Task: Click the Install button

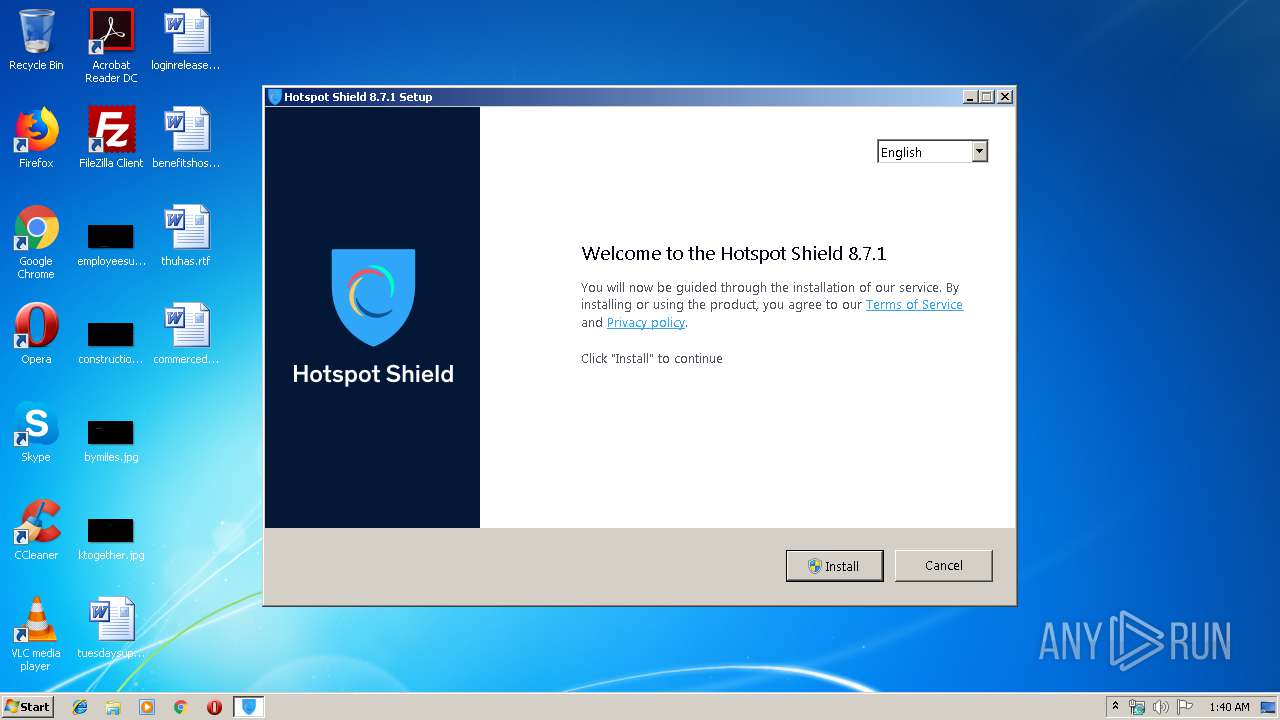Action: click(x=835, y=566)
